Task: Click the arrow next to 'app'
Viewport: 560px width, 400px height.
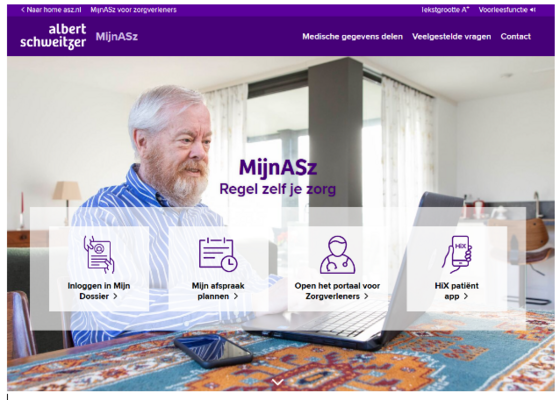Action: (466, 296)
